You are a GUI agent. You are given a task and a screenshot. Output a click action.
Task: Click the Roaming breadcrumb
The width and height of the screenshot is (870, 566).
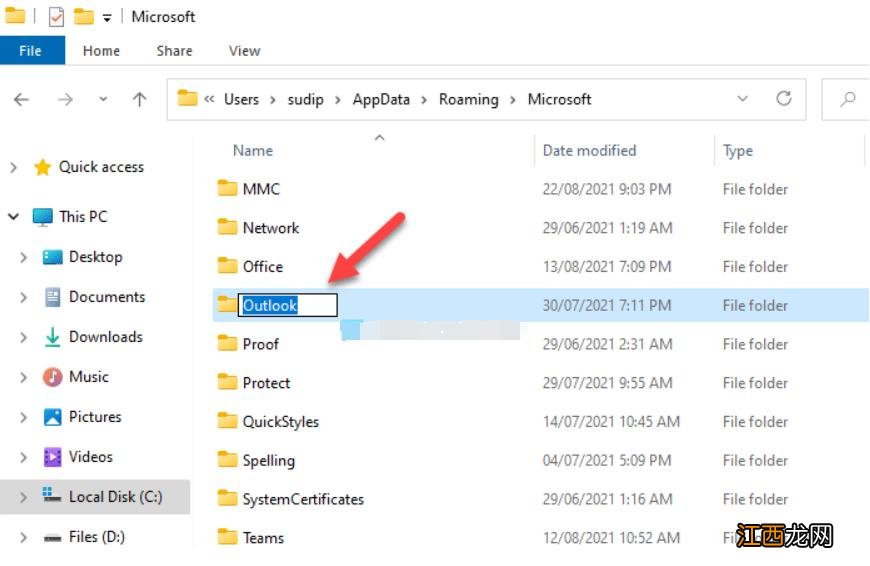[468, 99]
